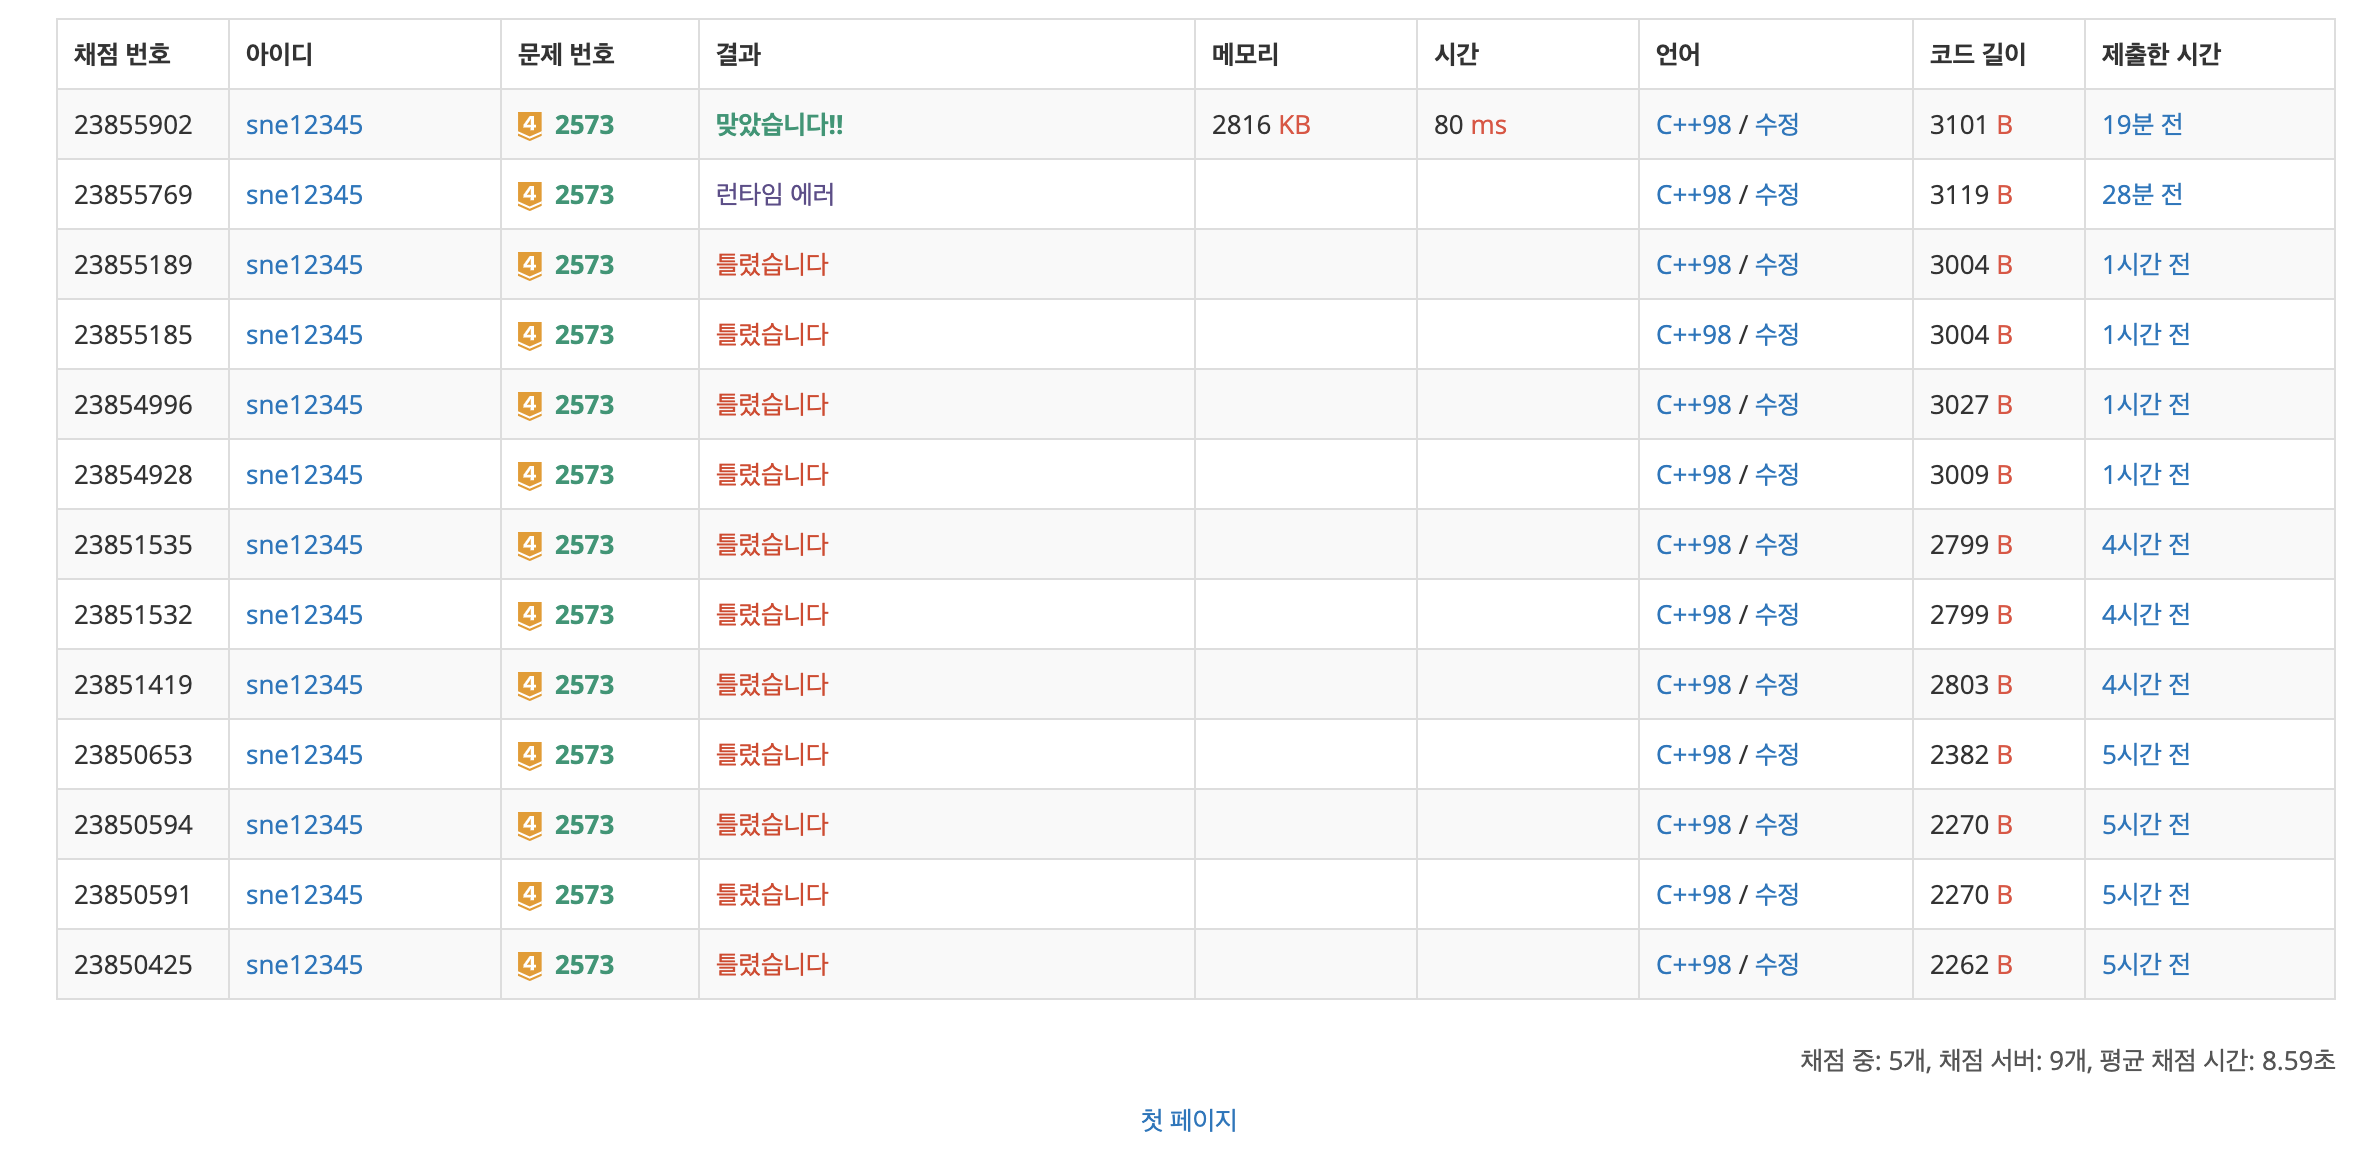This screenshot has width=2374, height=1150.
Task: Click tier badge for submission 23850653
Action: pos(529,755)
